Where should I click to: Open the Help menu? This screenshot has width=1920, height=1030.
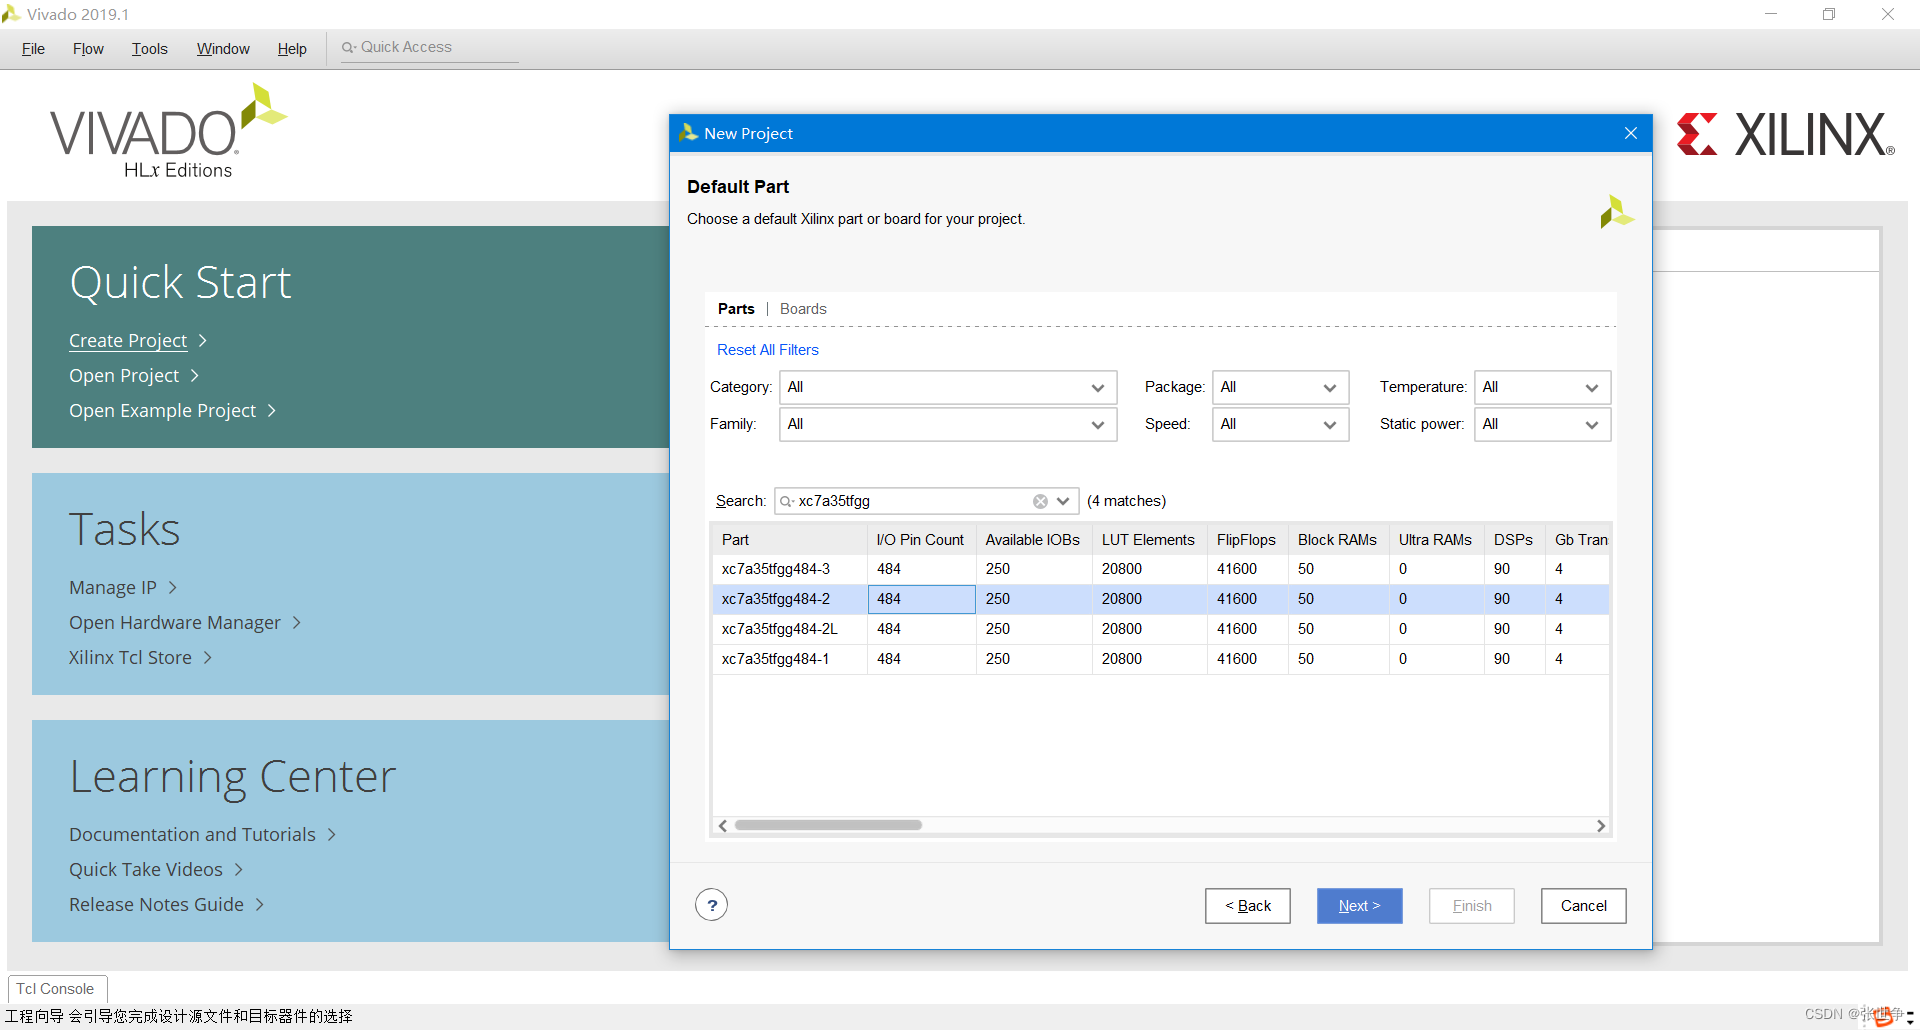point(292,49)
